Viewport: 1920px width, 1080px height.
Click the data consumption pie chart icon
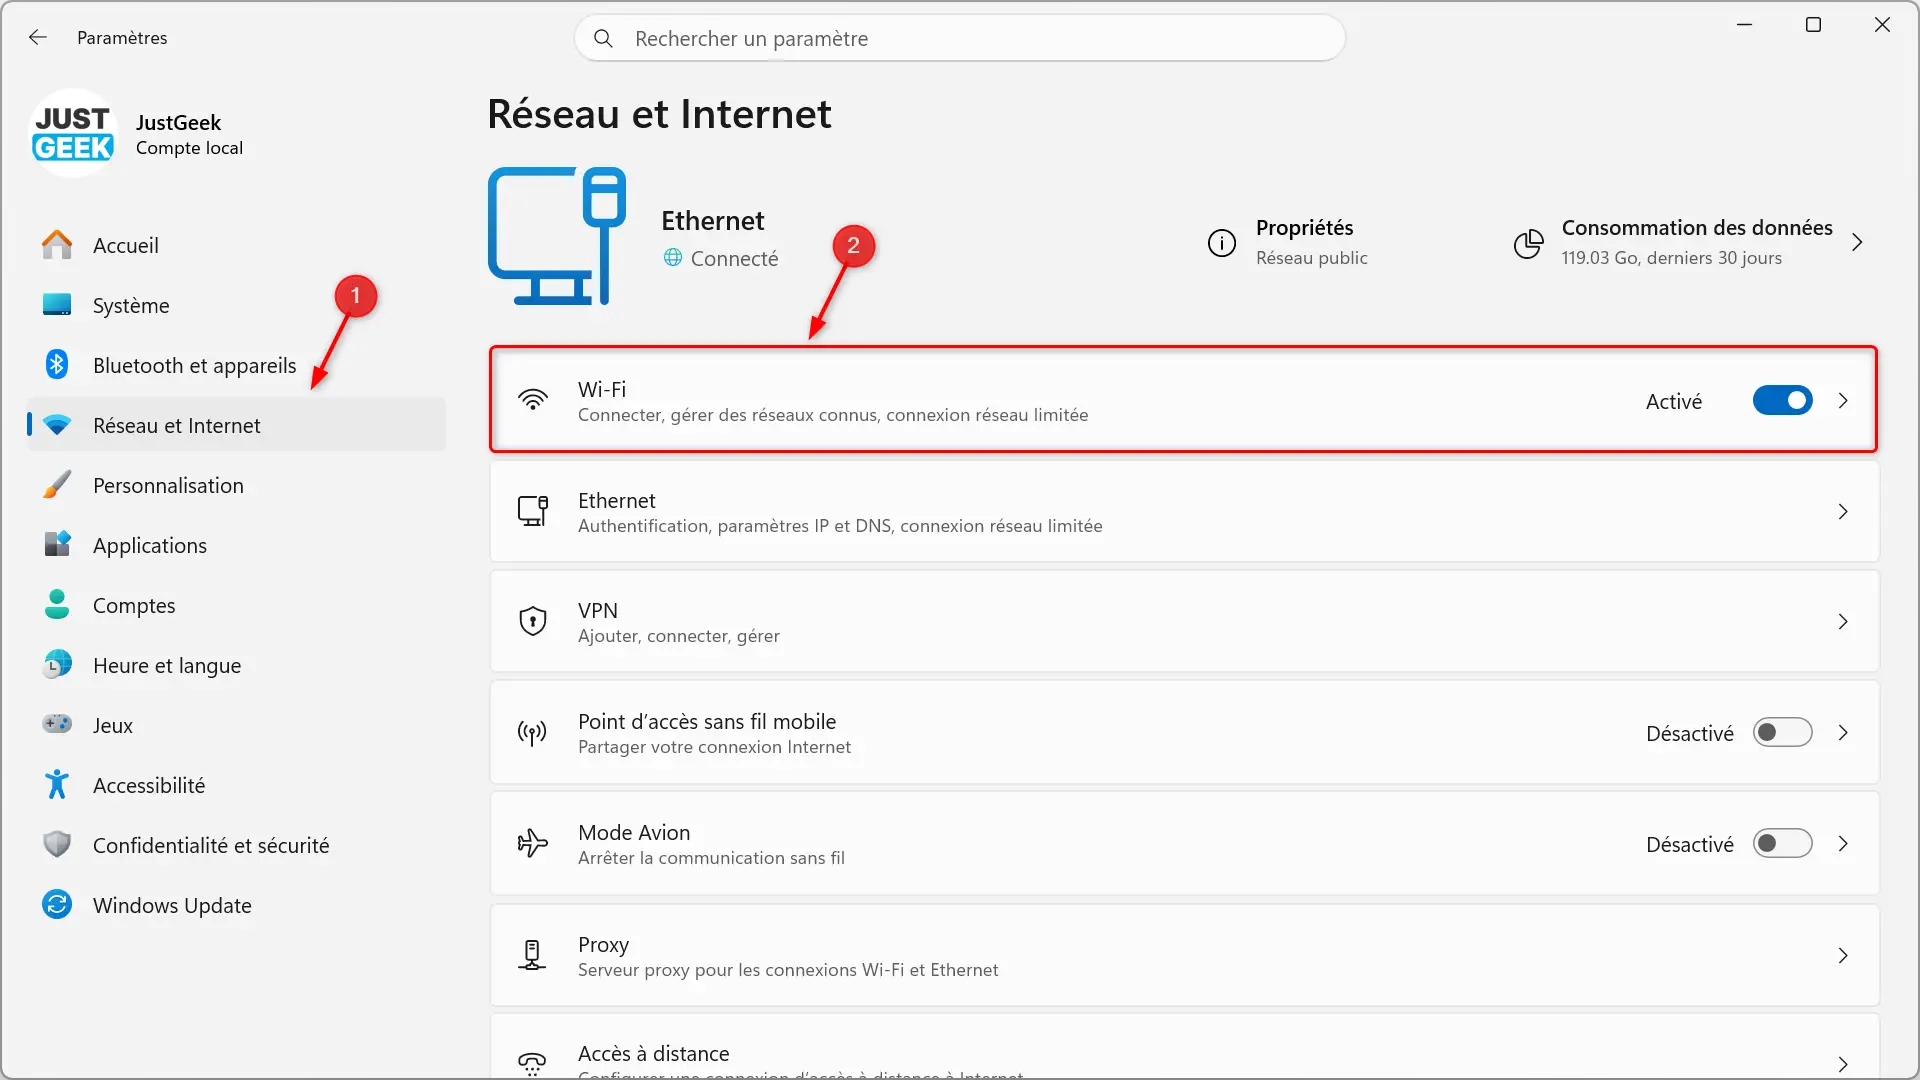pyautogui.click(x=1528, y=243)
